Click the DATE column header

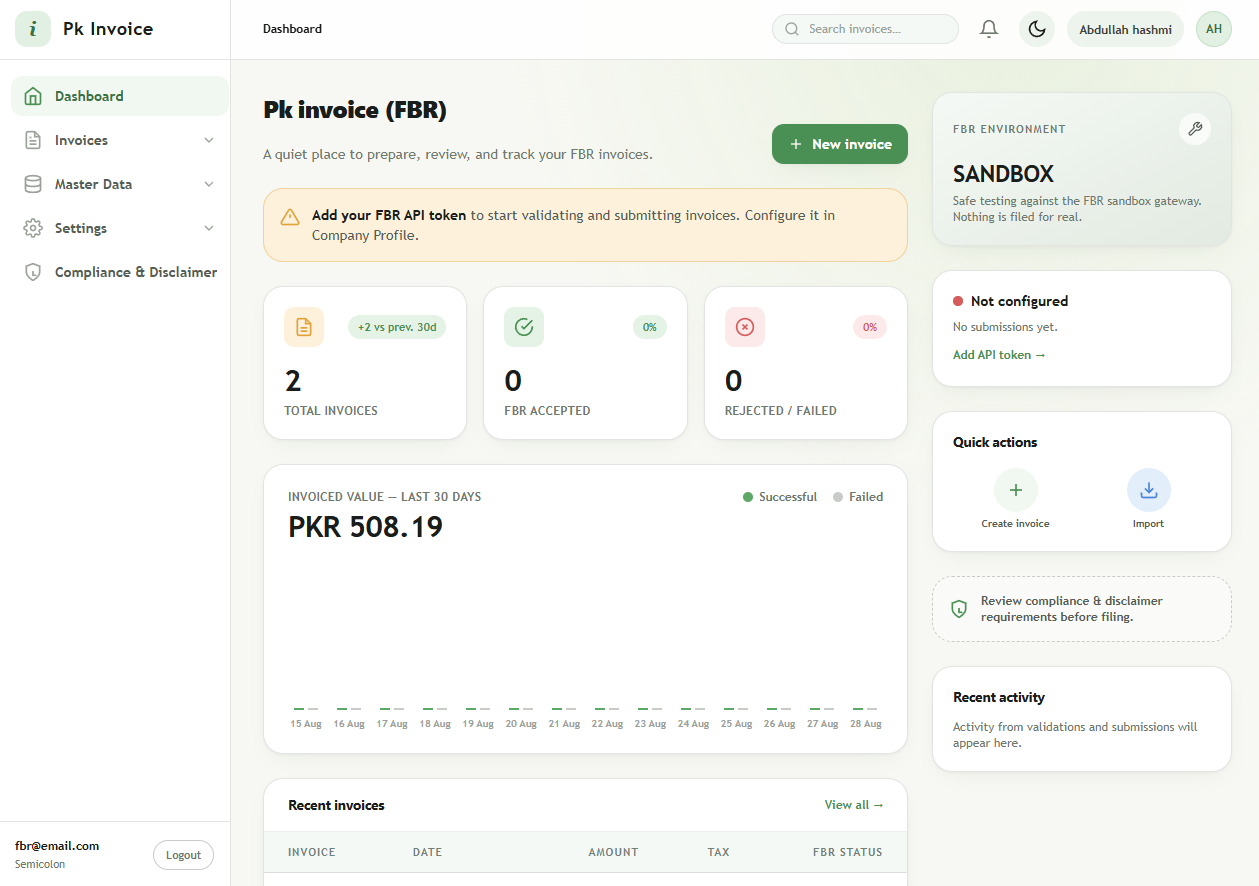[427, 852]
